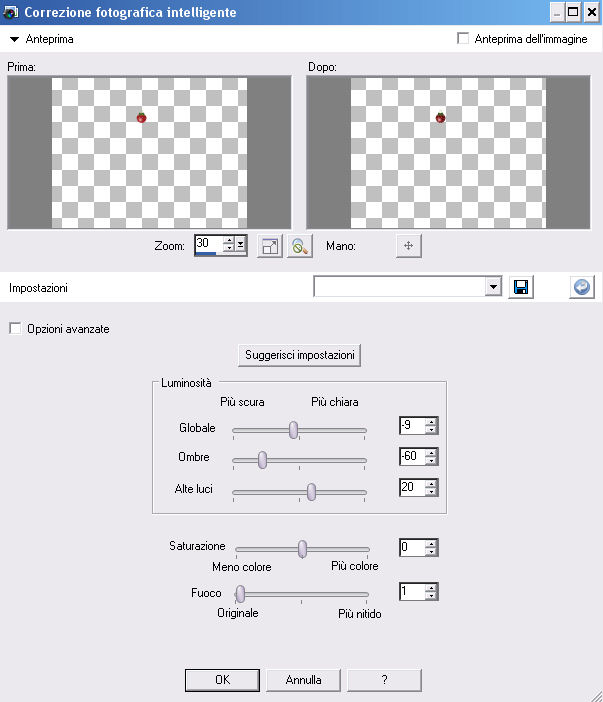Click the Alte luci value field
Image resolution: width=603 pixels, height=702 pixels.
coord(412,487)
